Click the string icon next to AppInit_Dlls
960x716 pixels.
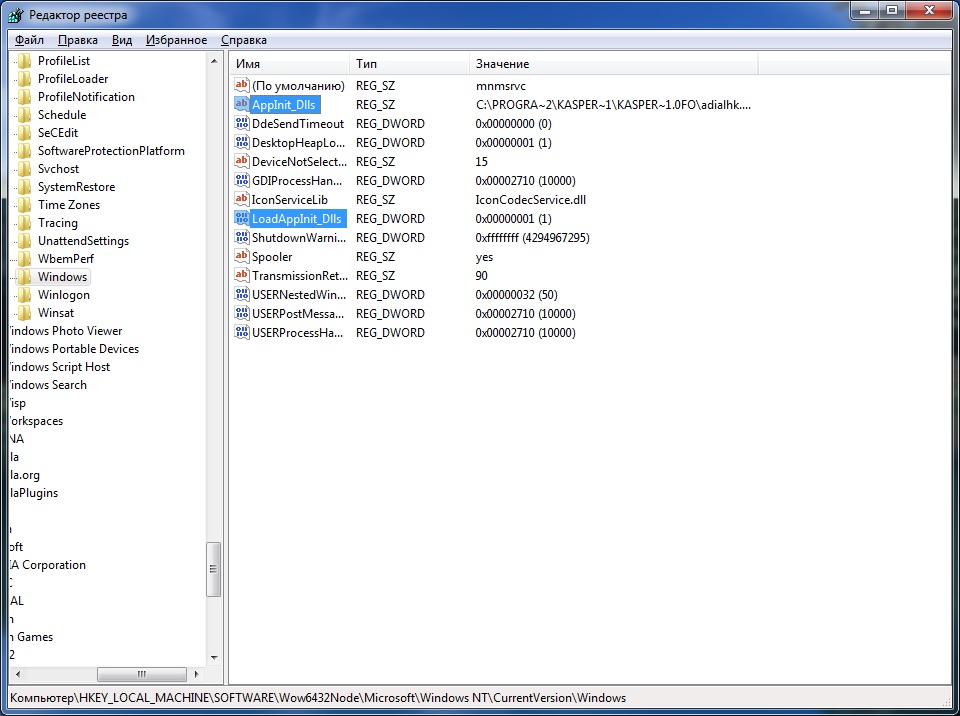pos(242,104)
